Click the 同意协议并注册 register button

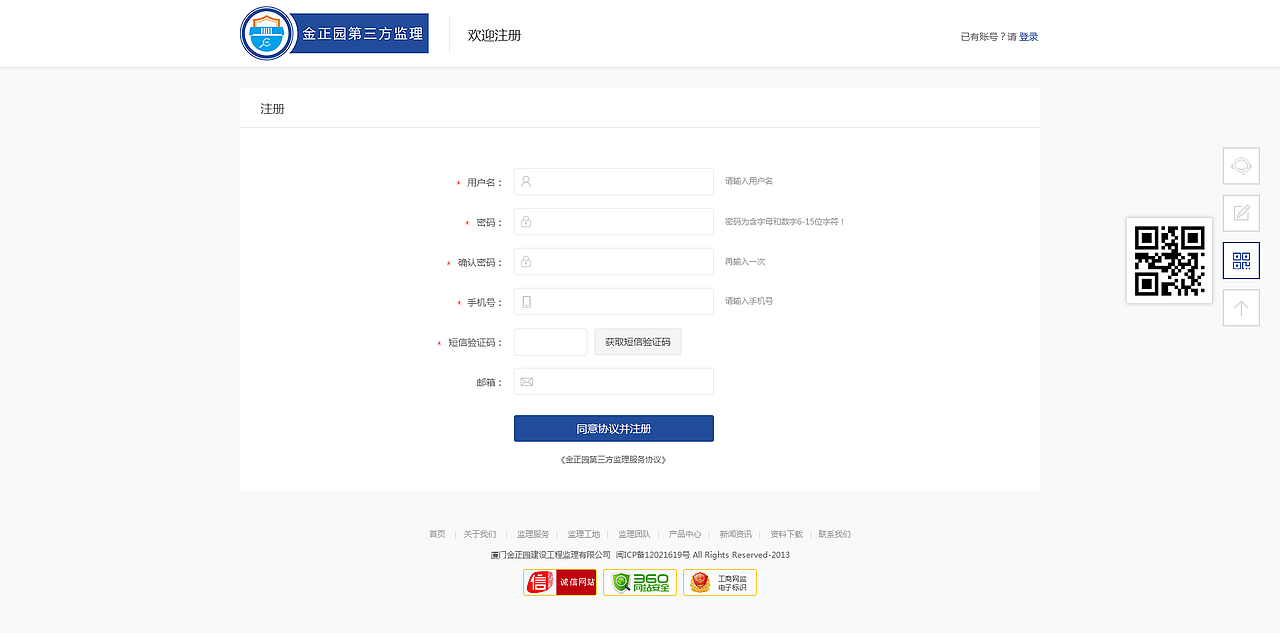613,428
